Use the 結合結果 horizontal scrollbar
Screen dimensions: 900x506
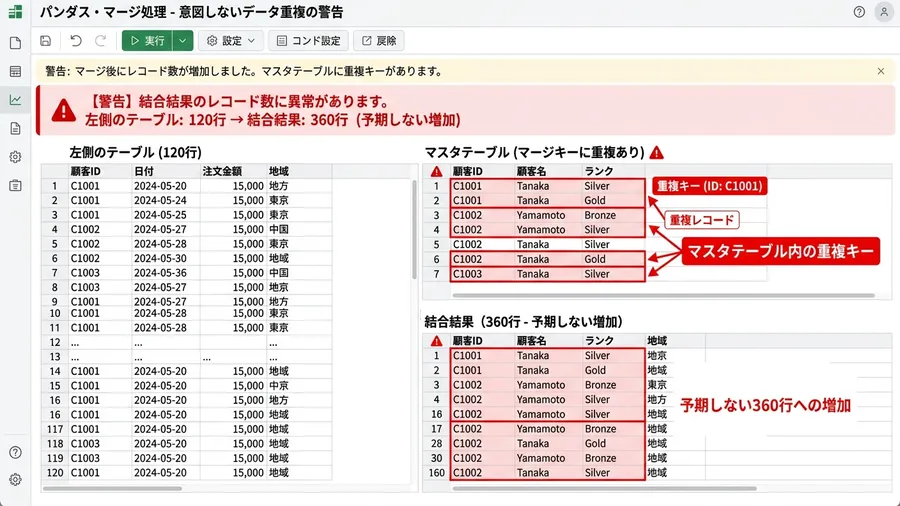(x=604, y=489)
